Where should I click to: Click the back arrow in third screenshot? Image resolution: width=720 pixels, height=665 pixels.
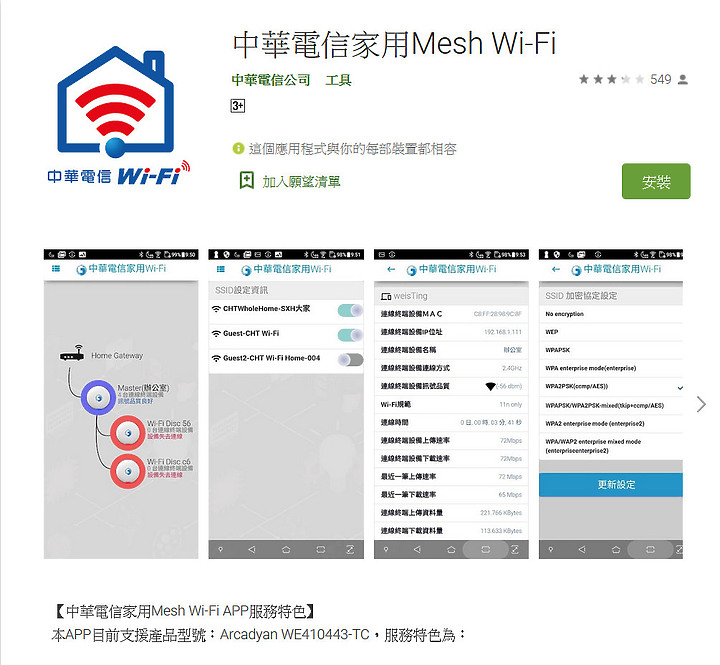391,270
